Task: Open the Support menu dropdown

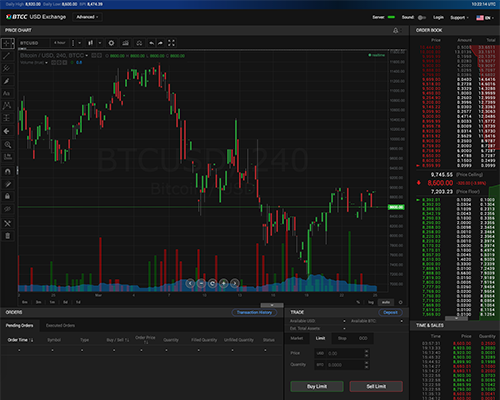Action: 459,18
